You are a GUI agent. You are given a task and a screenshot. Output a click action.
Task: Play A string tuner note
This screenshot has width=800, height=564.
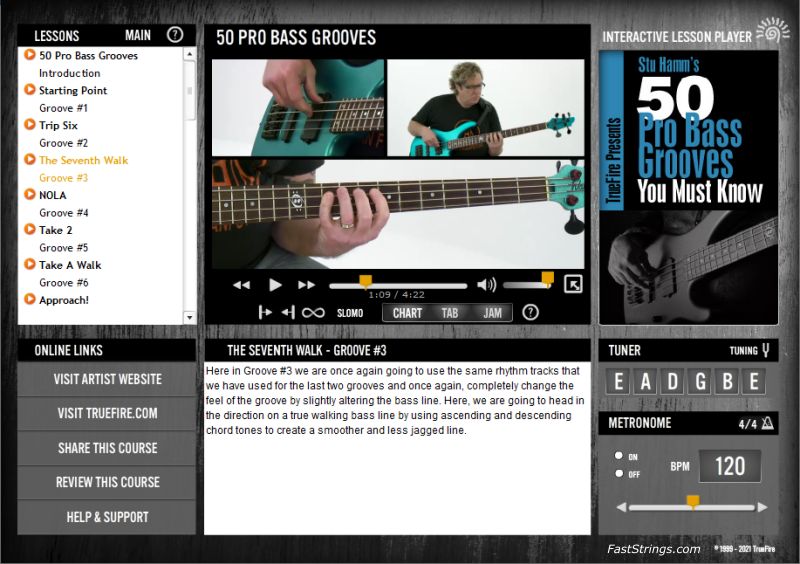tap(645, 381)
